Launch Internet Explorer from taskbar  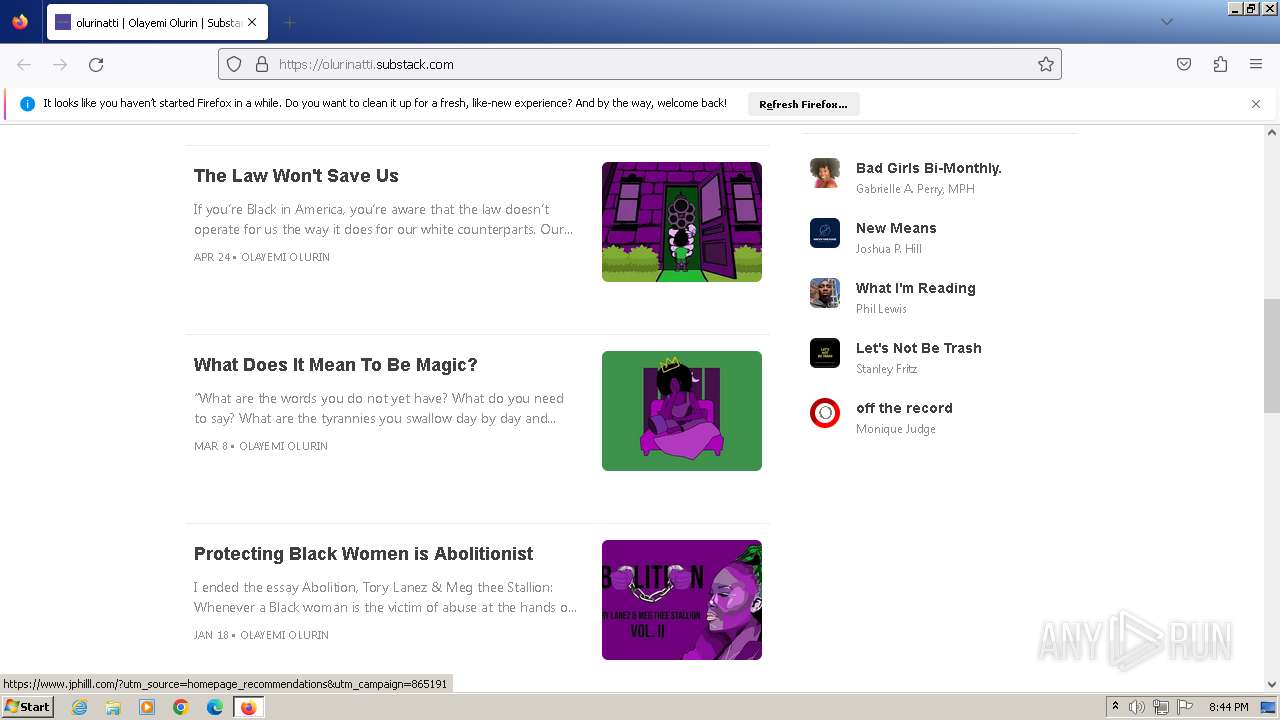[x=79, y=707]
